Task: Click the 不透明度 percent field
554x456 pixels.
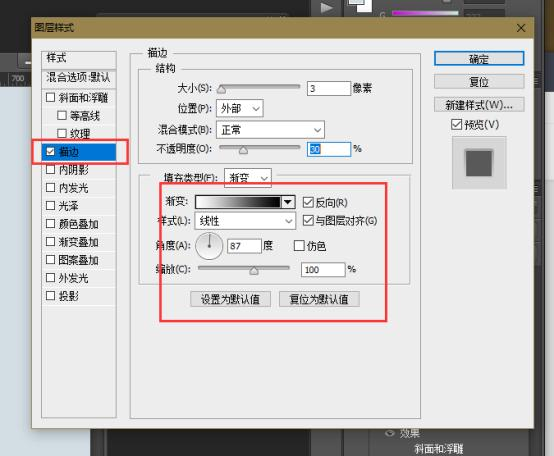Action: [329, 149]
